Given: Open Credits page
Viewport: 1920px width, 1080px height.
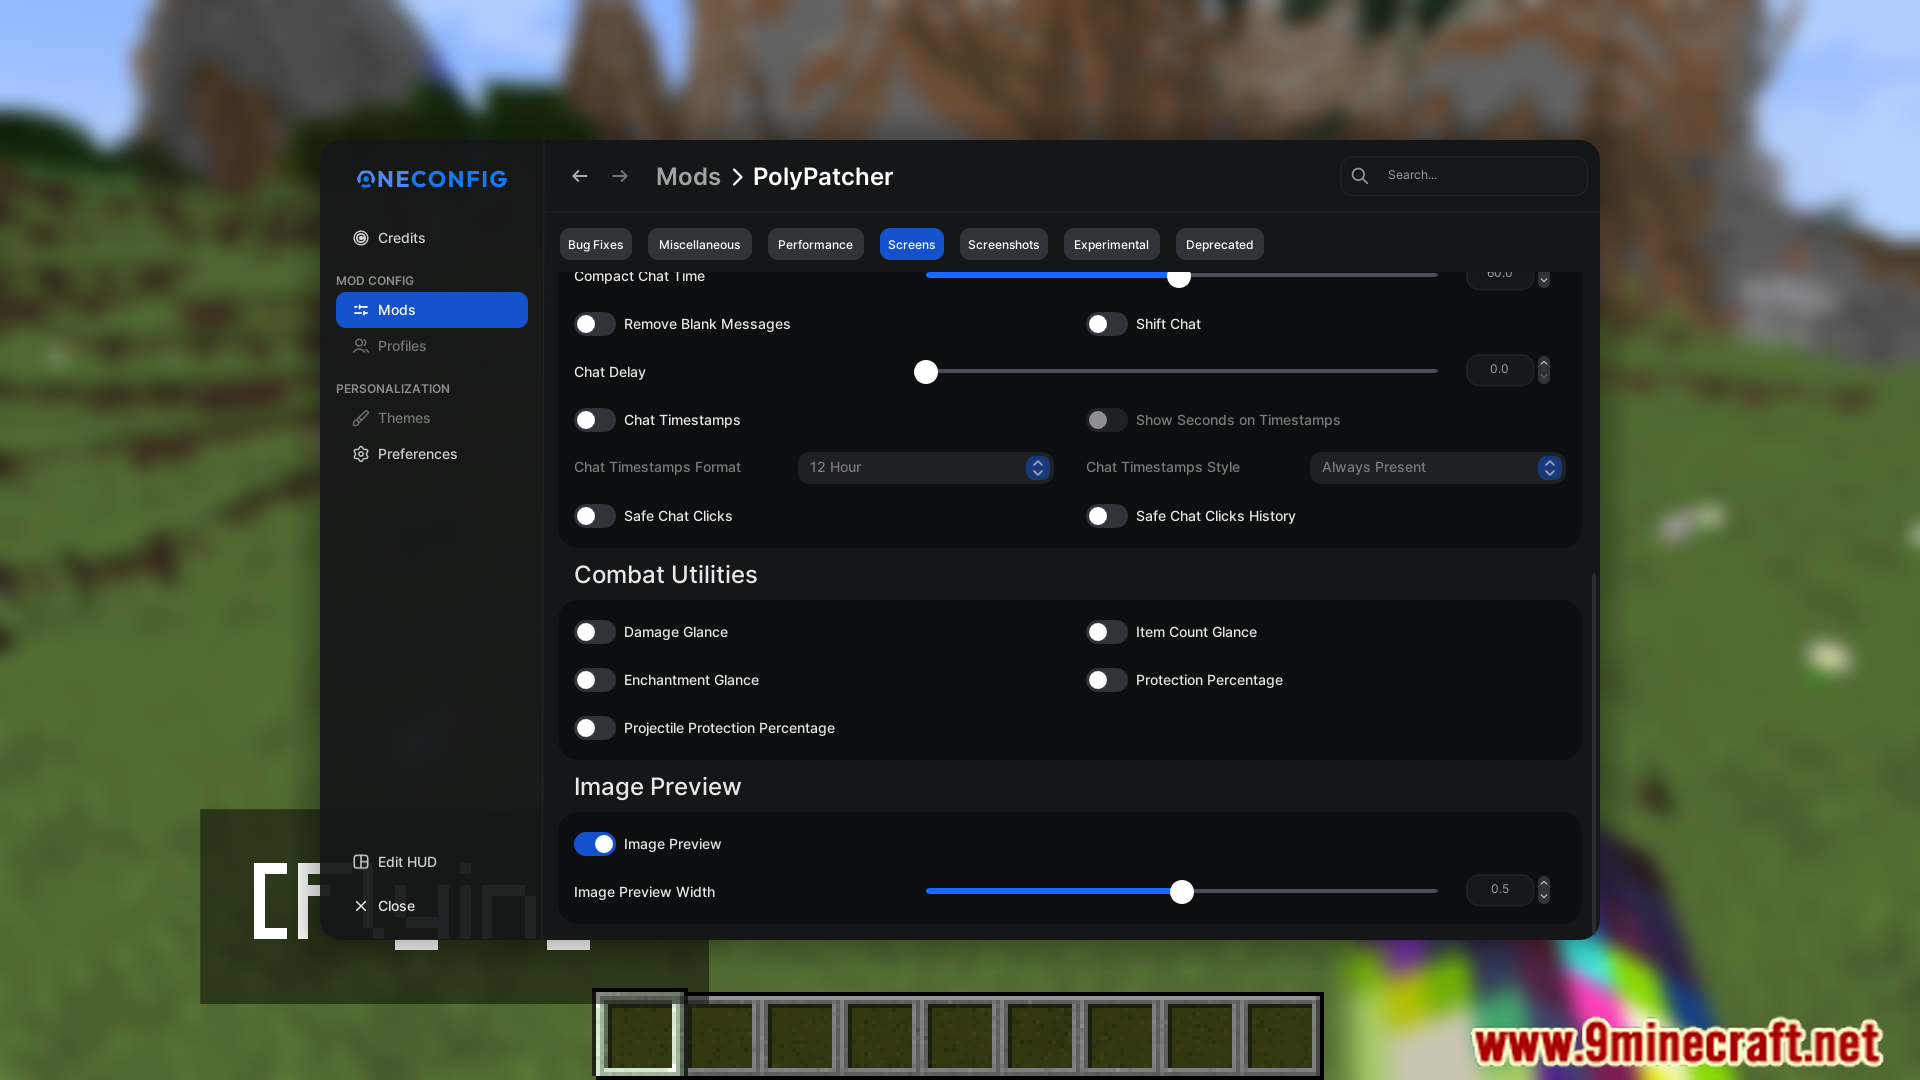Looking at the screenshot, I should 432,238.
